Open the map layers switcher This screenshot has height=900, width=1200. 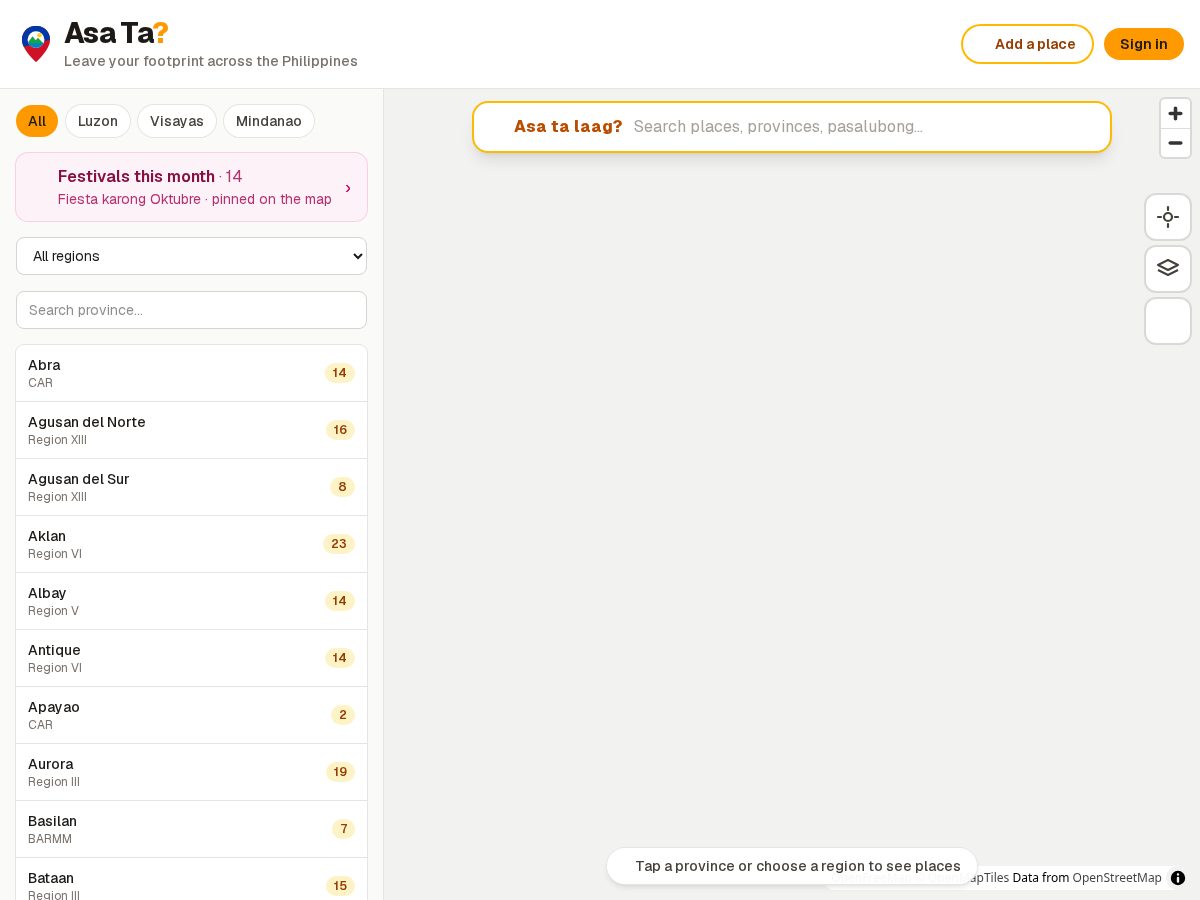point(1168,269)
